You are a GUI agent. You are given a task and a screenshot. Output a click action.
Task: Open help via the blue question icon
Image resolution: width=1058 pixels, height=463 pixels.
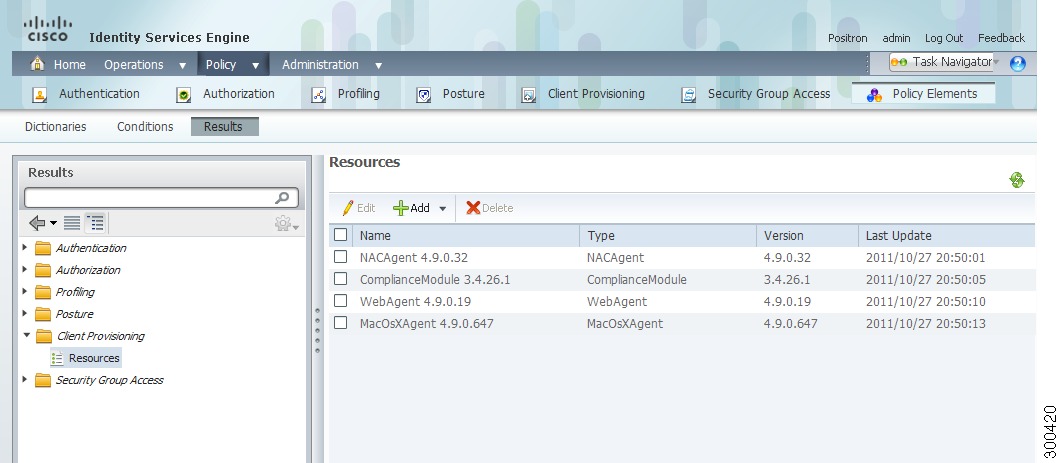[1018, 63]
